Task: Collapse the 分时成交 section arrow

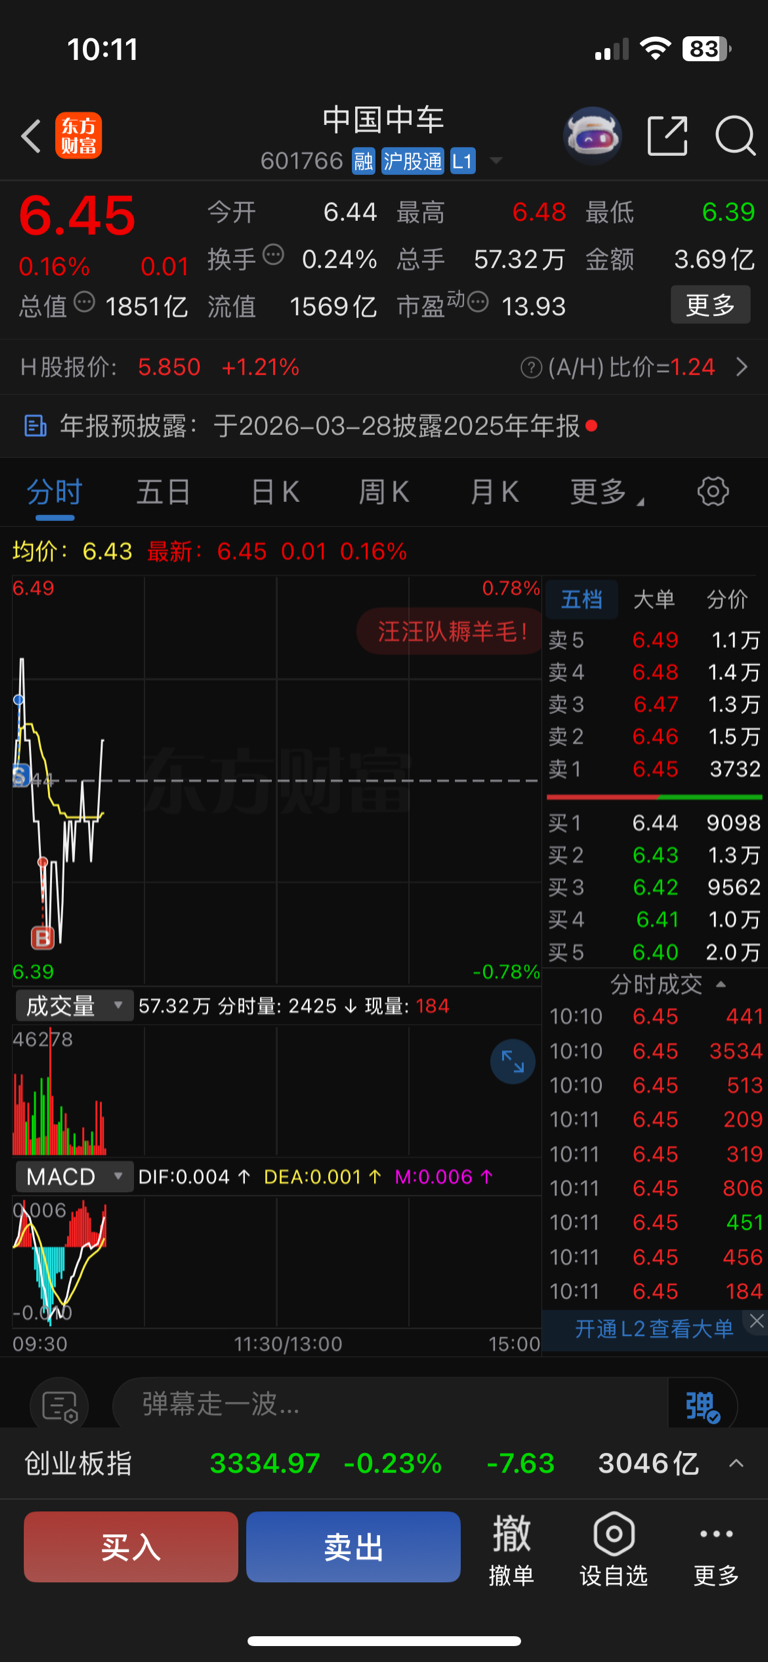Action: (721, 985)
